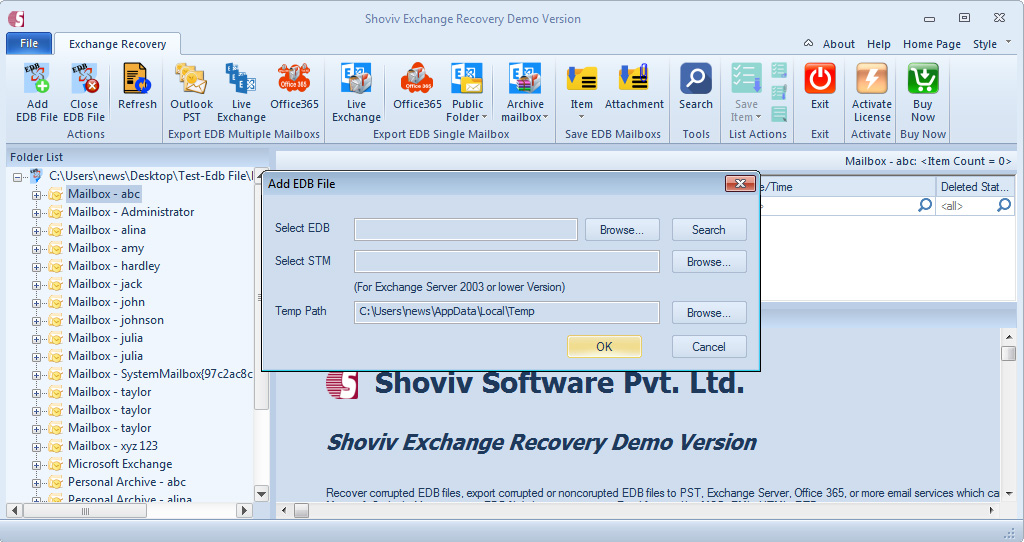The width and height of the screenshot is (1024, 542).
Task: Click the Temp Path input field
Action: [x=507, y=312]
